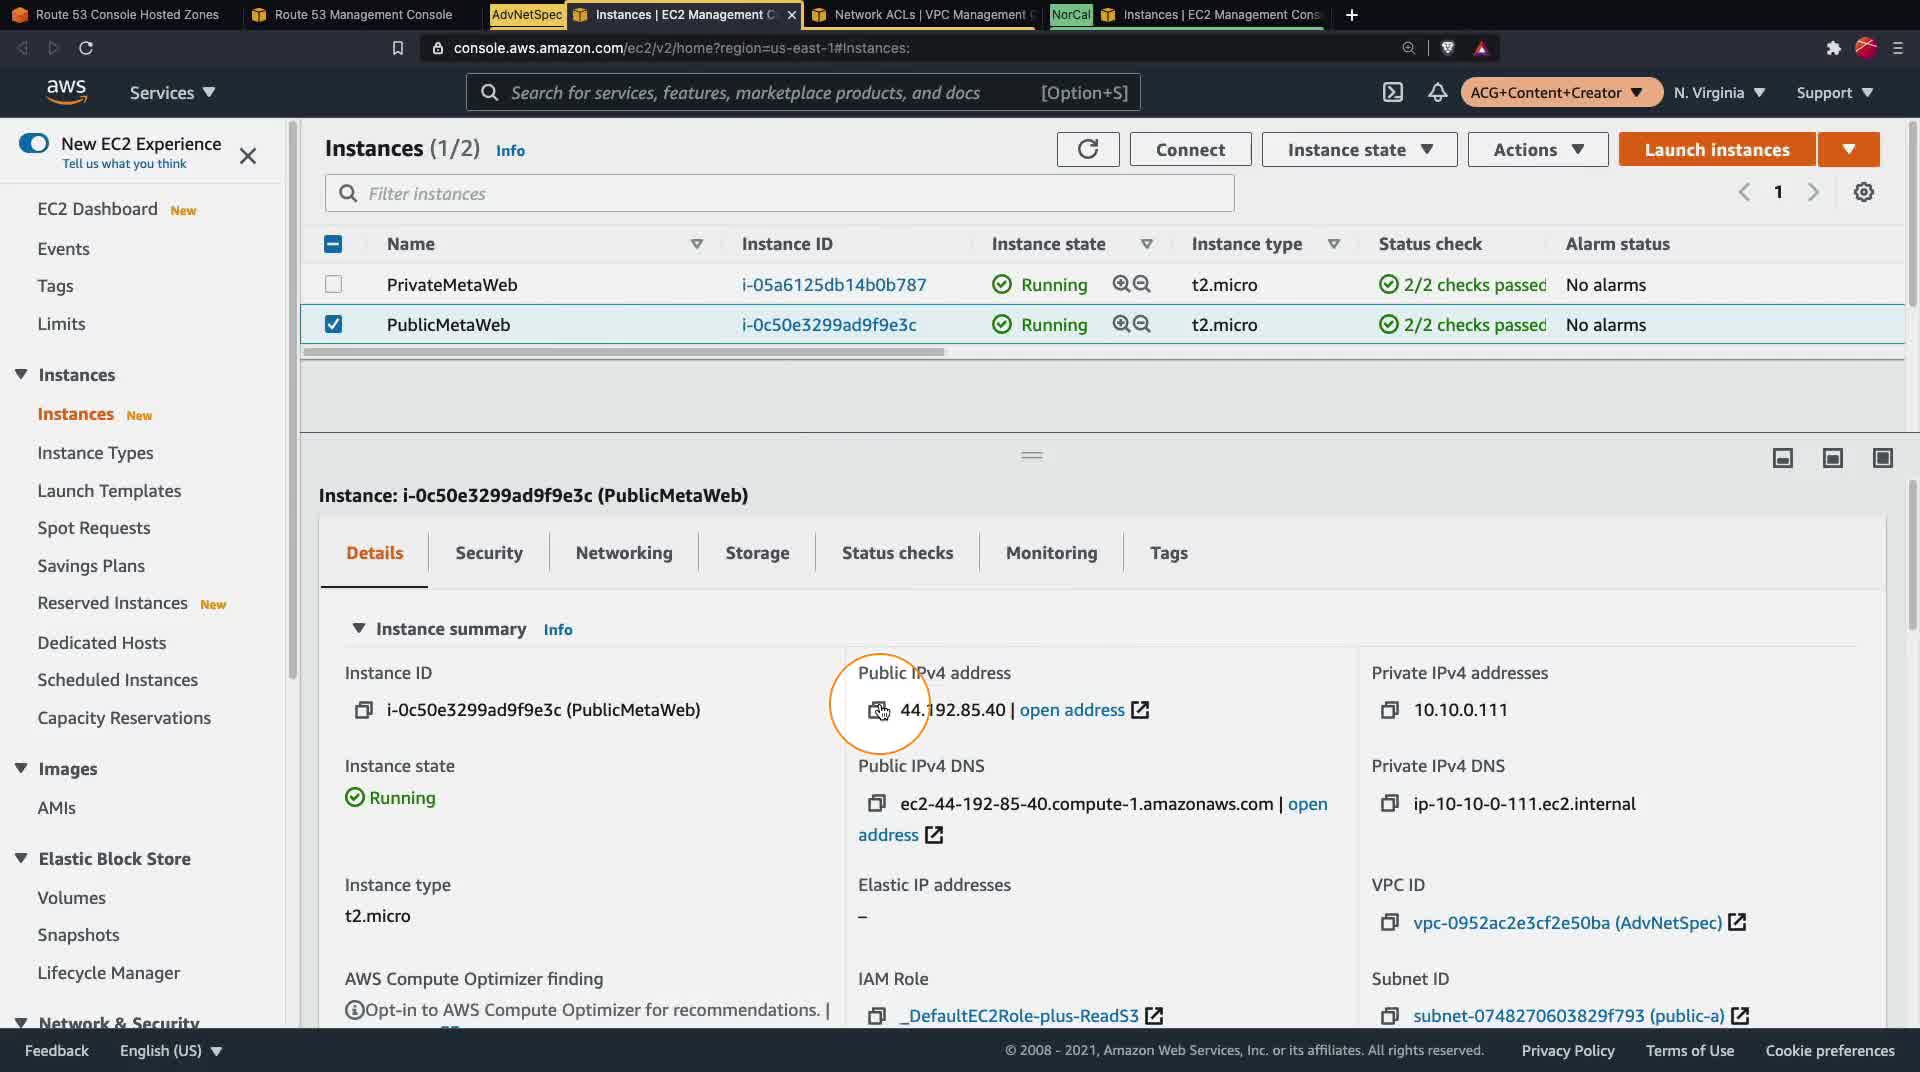Toggle the New EC2 Experience switch
Viewport: 1920px width, 1072px height.
(34, 143)
